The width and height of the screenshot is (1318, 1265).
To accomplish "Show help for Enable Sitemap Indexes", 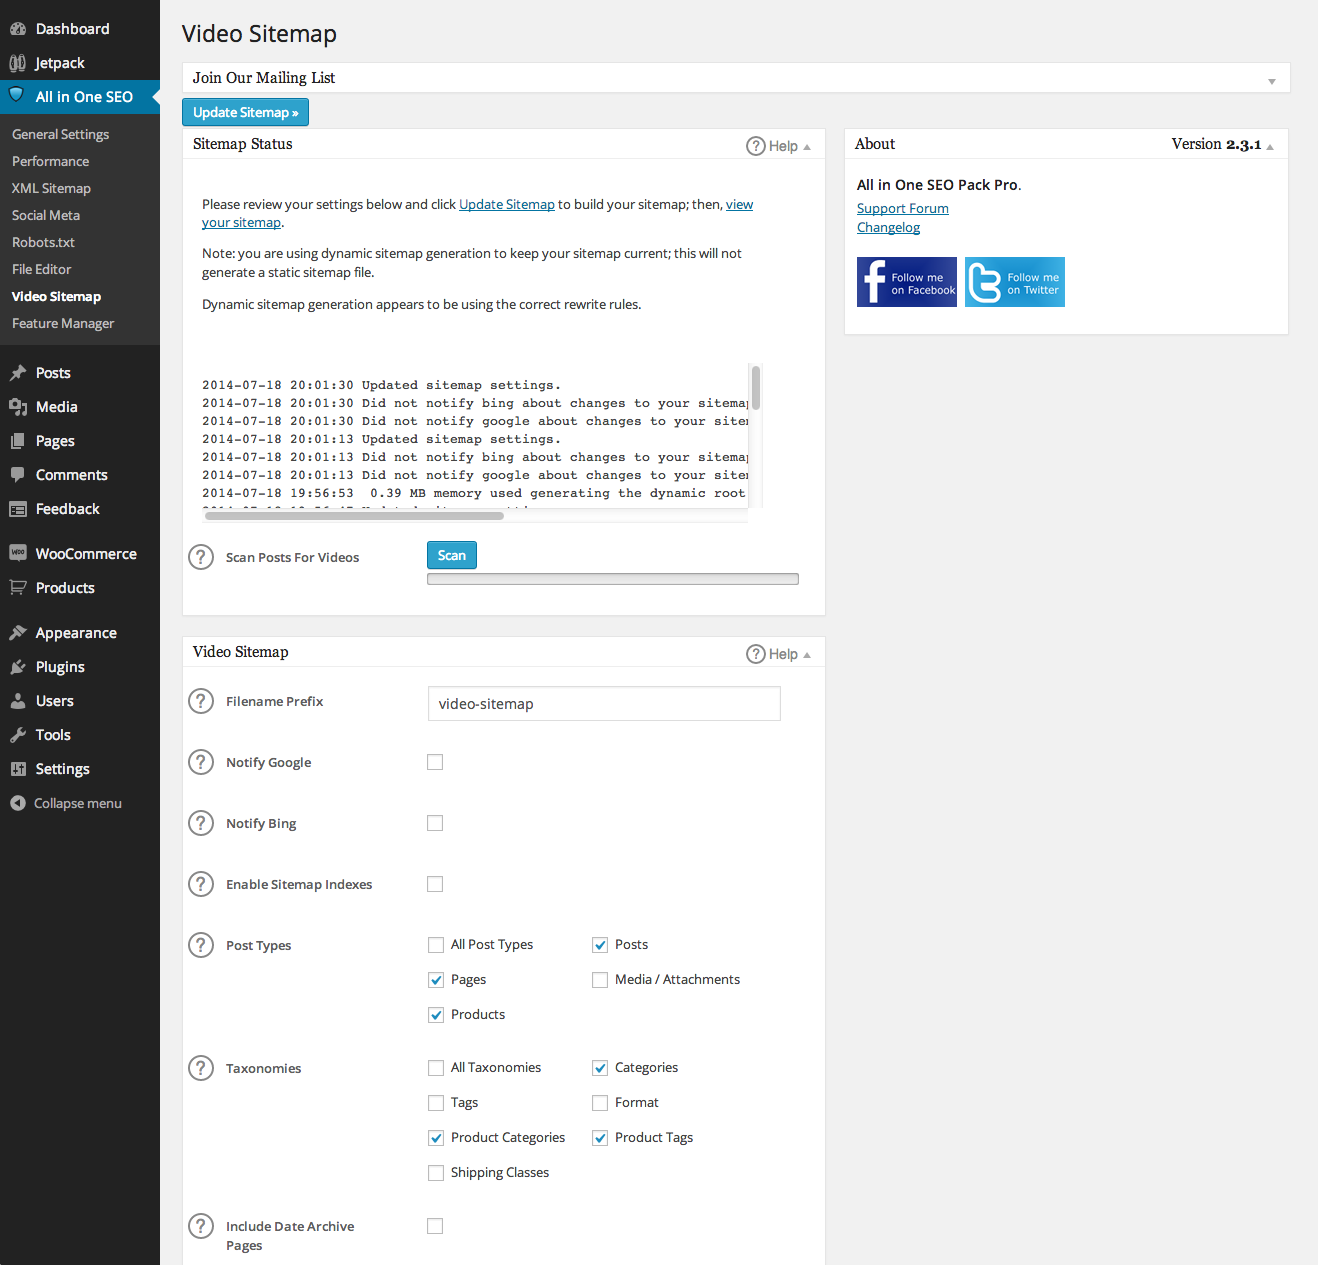I will click(x=201, y=884).
